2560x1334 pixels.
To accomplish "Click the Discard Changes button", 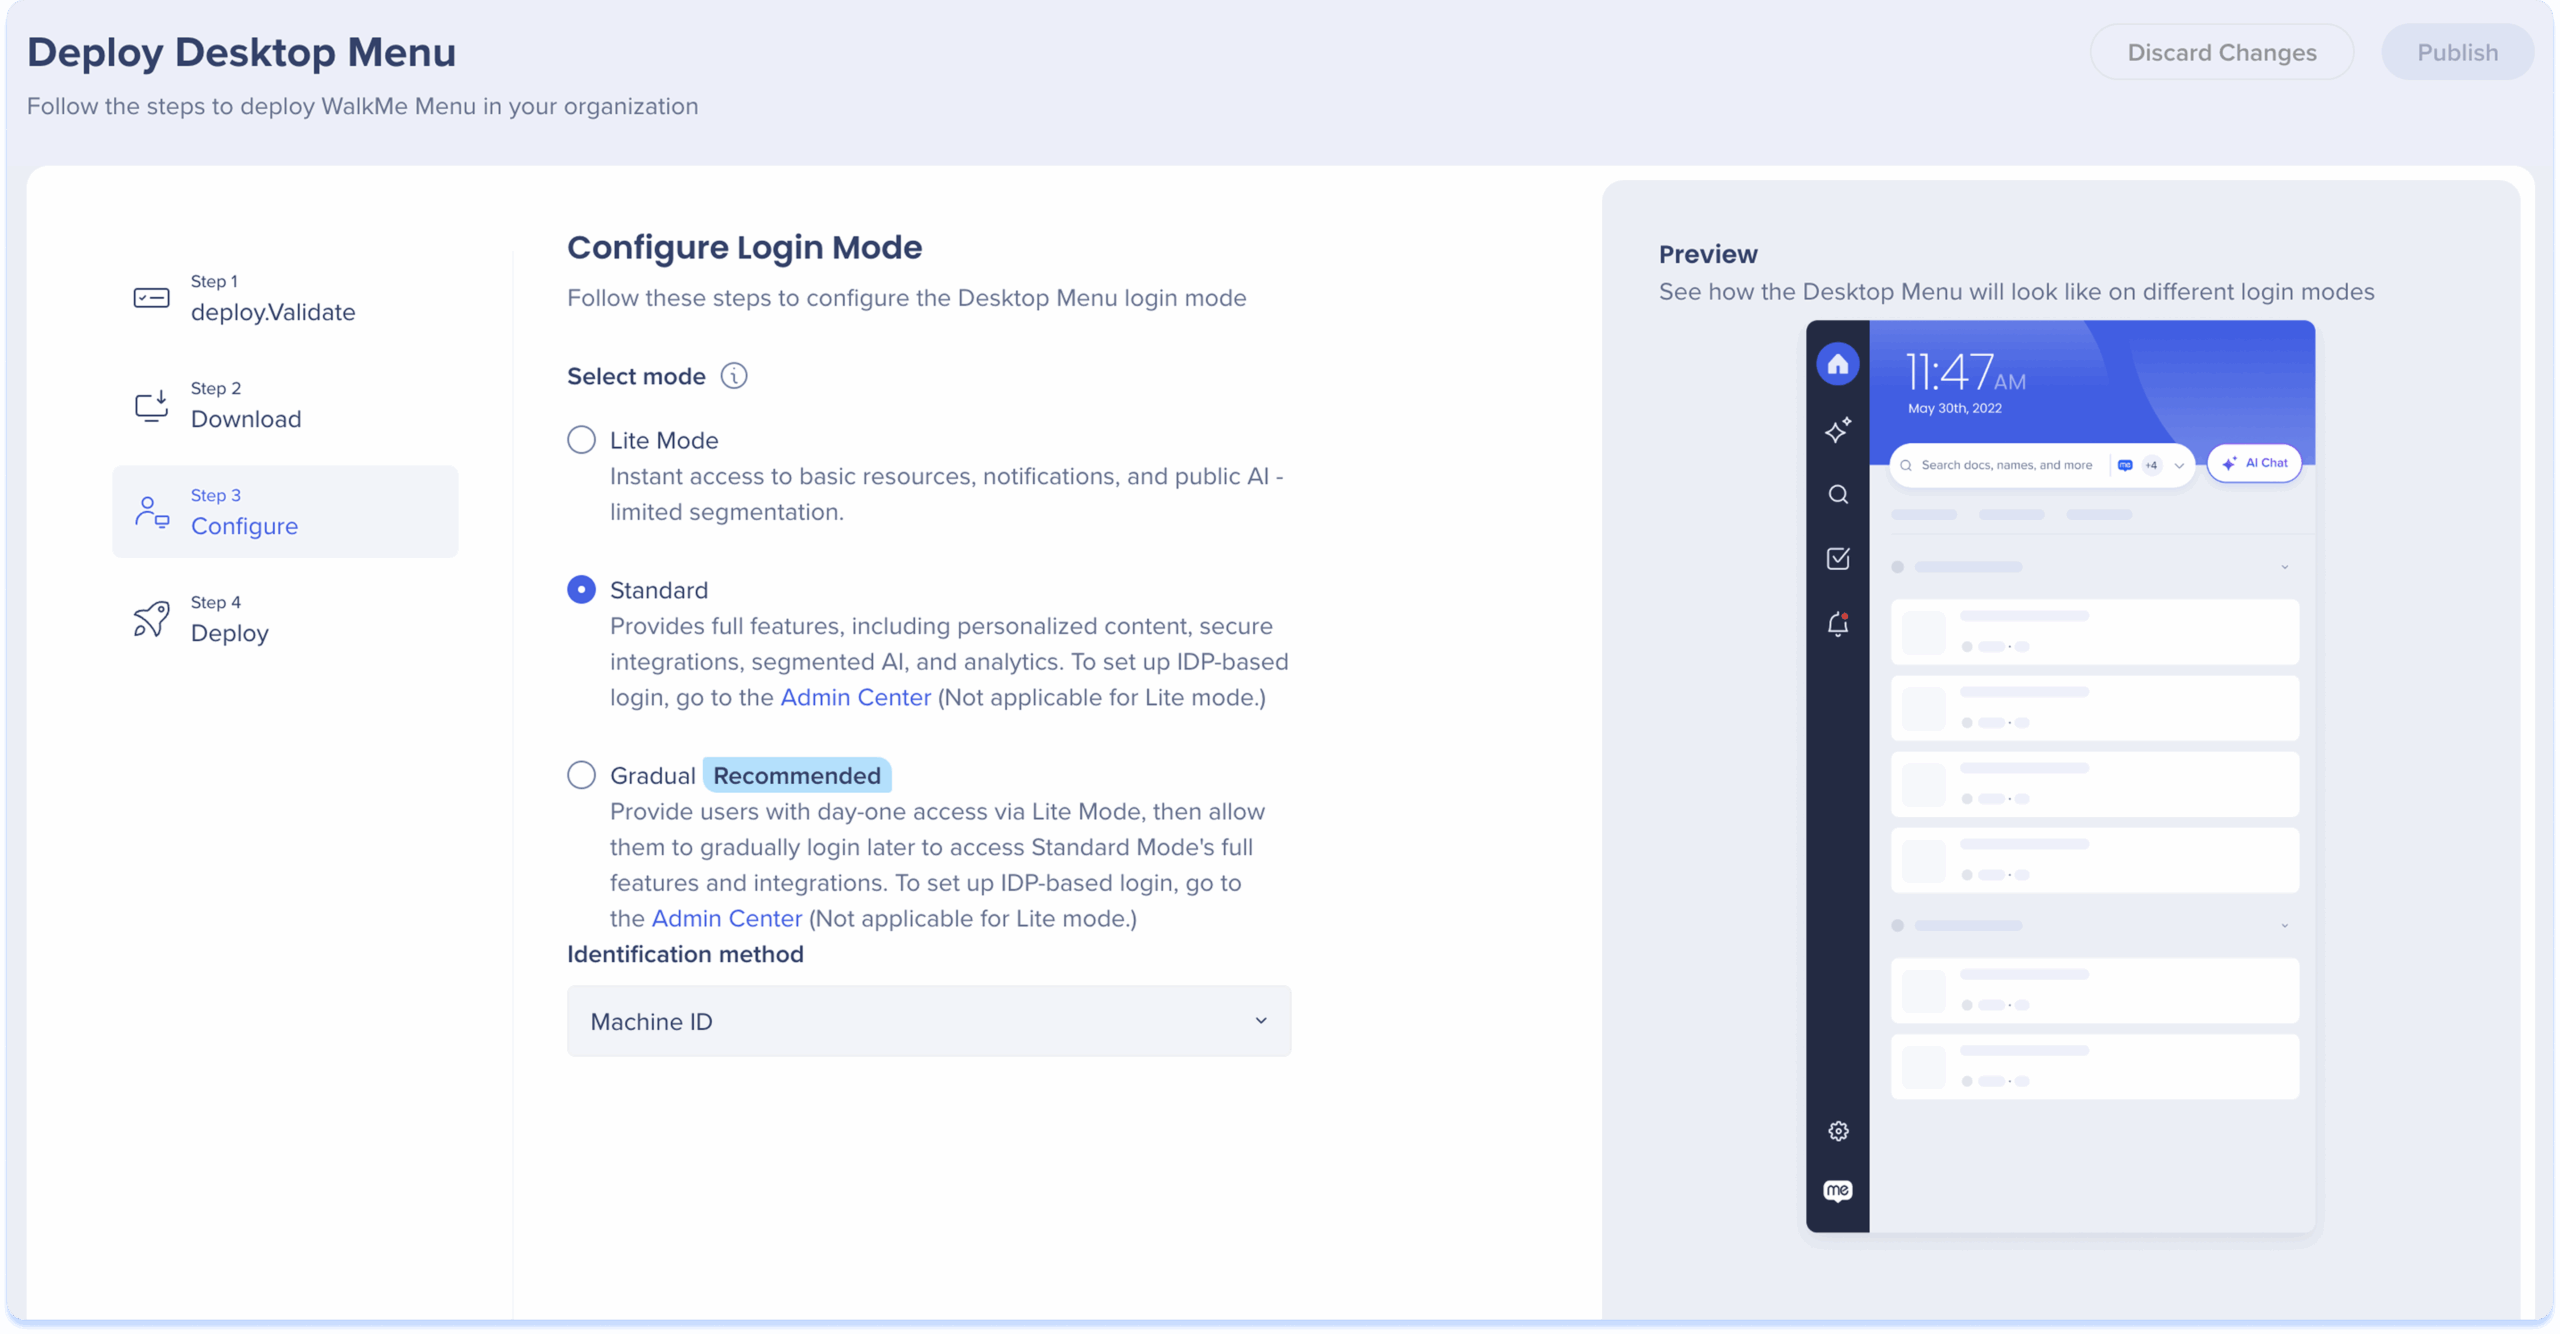I will click(x=2221, y=52).
